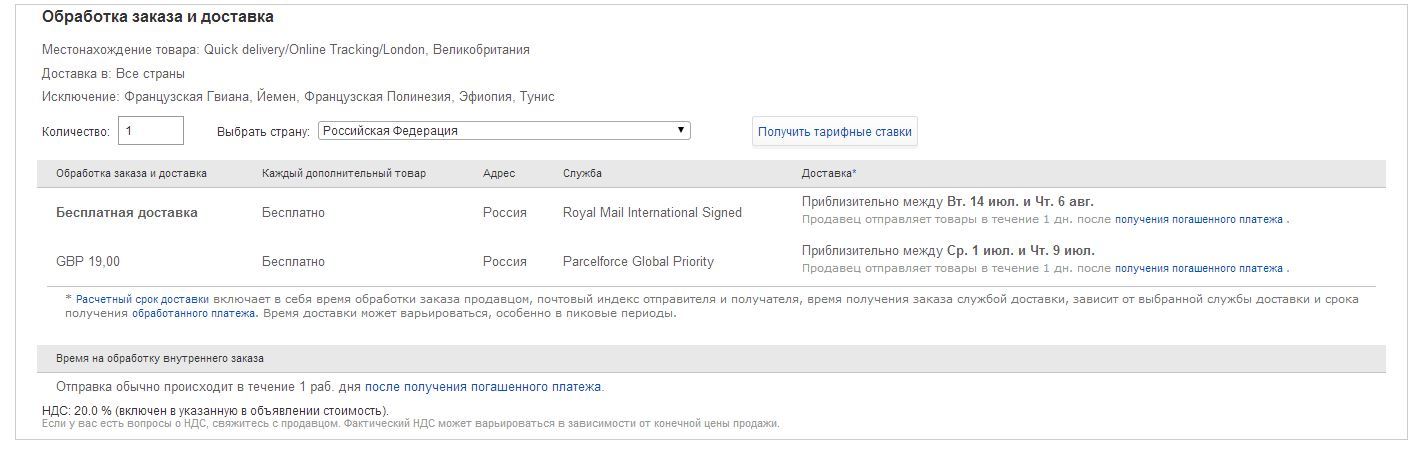Click the Каждый дополнительный товар column header
Screen dimensions: 1428x452
(344, 174)
